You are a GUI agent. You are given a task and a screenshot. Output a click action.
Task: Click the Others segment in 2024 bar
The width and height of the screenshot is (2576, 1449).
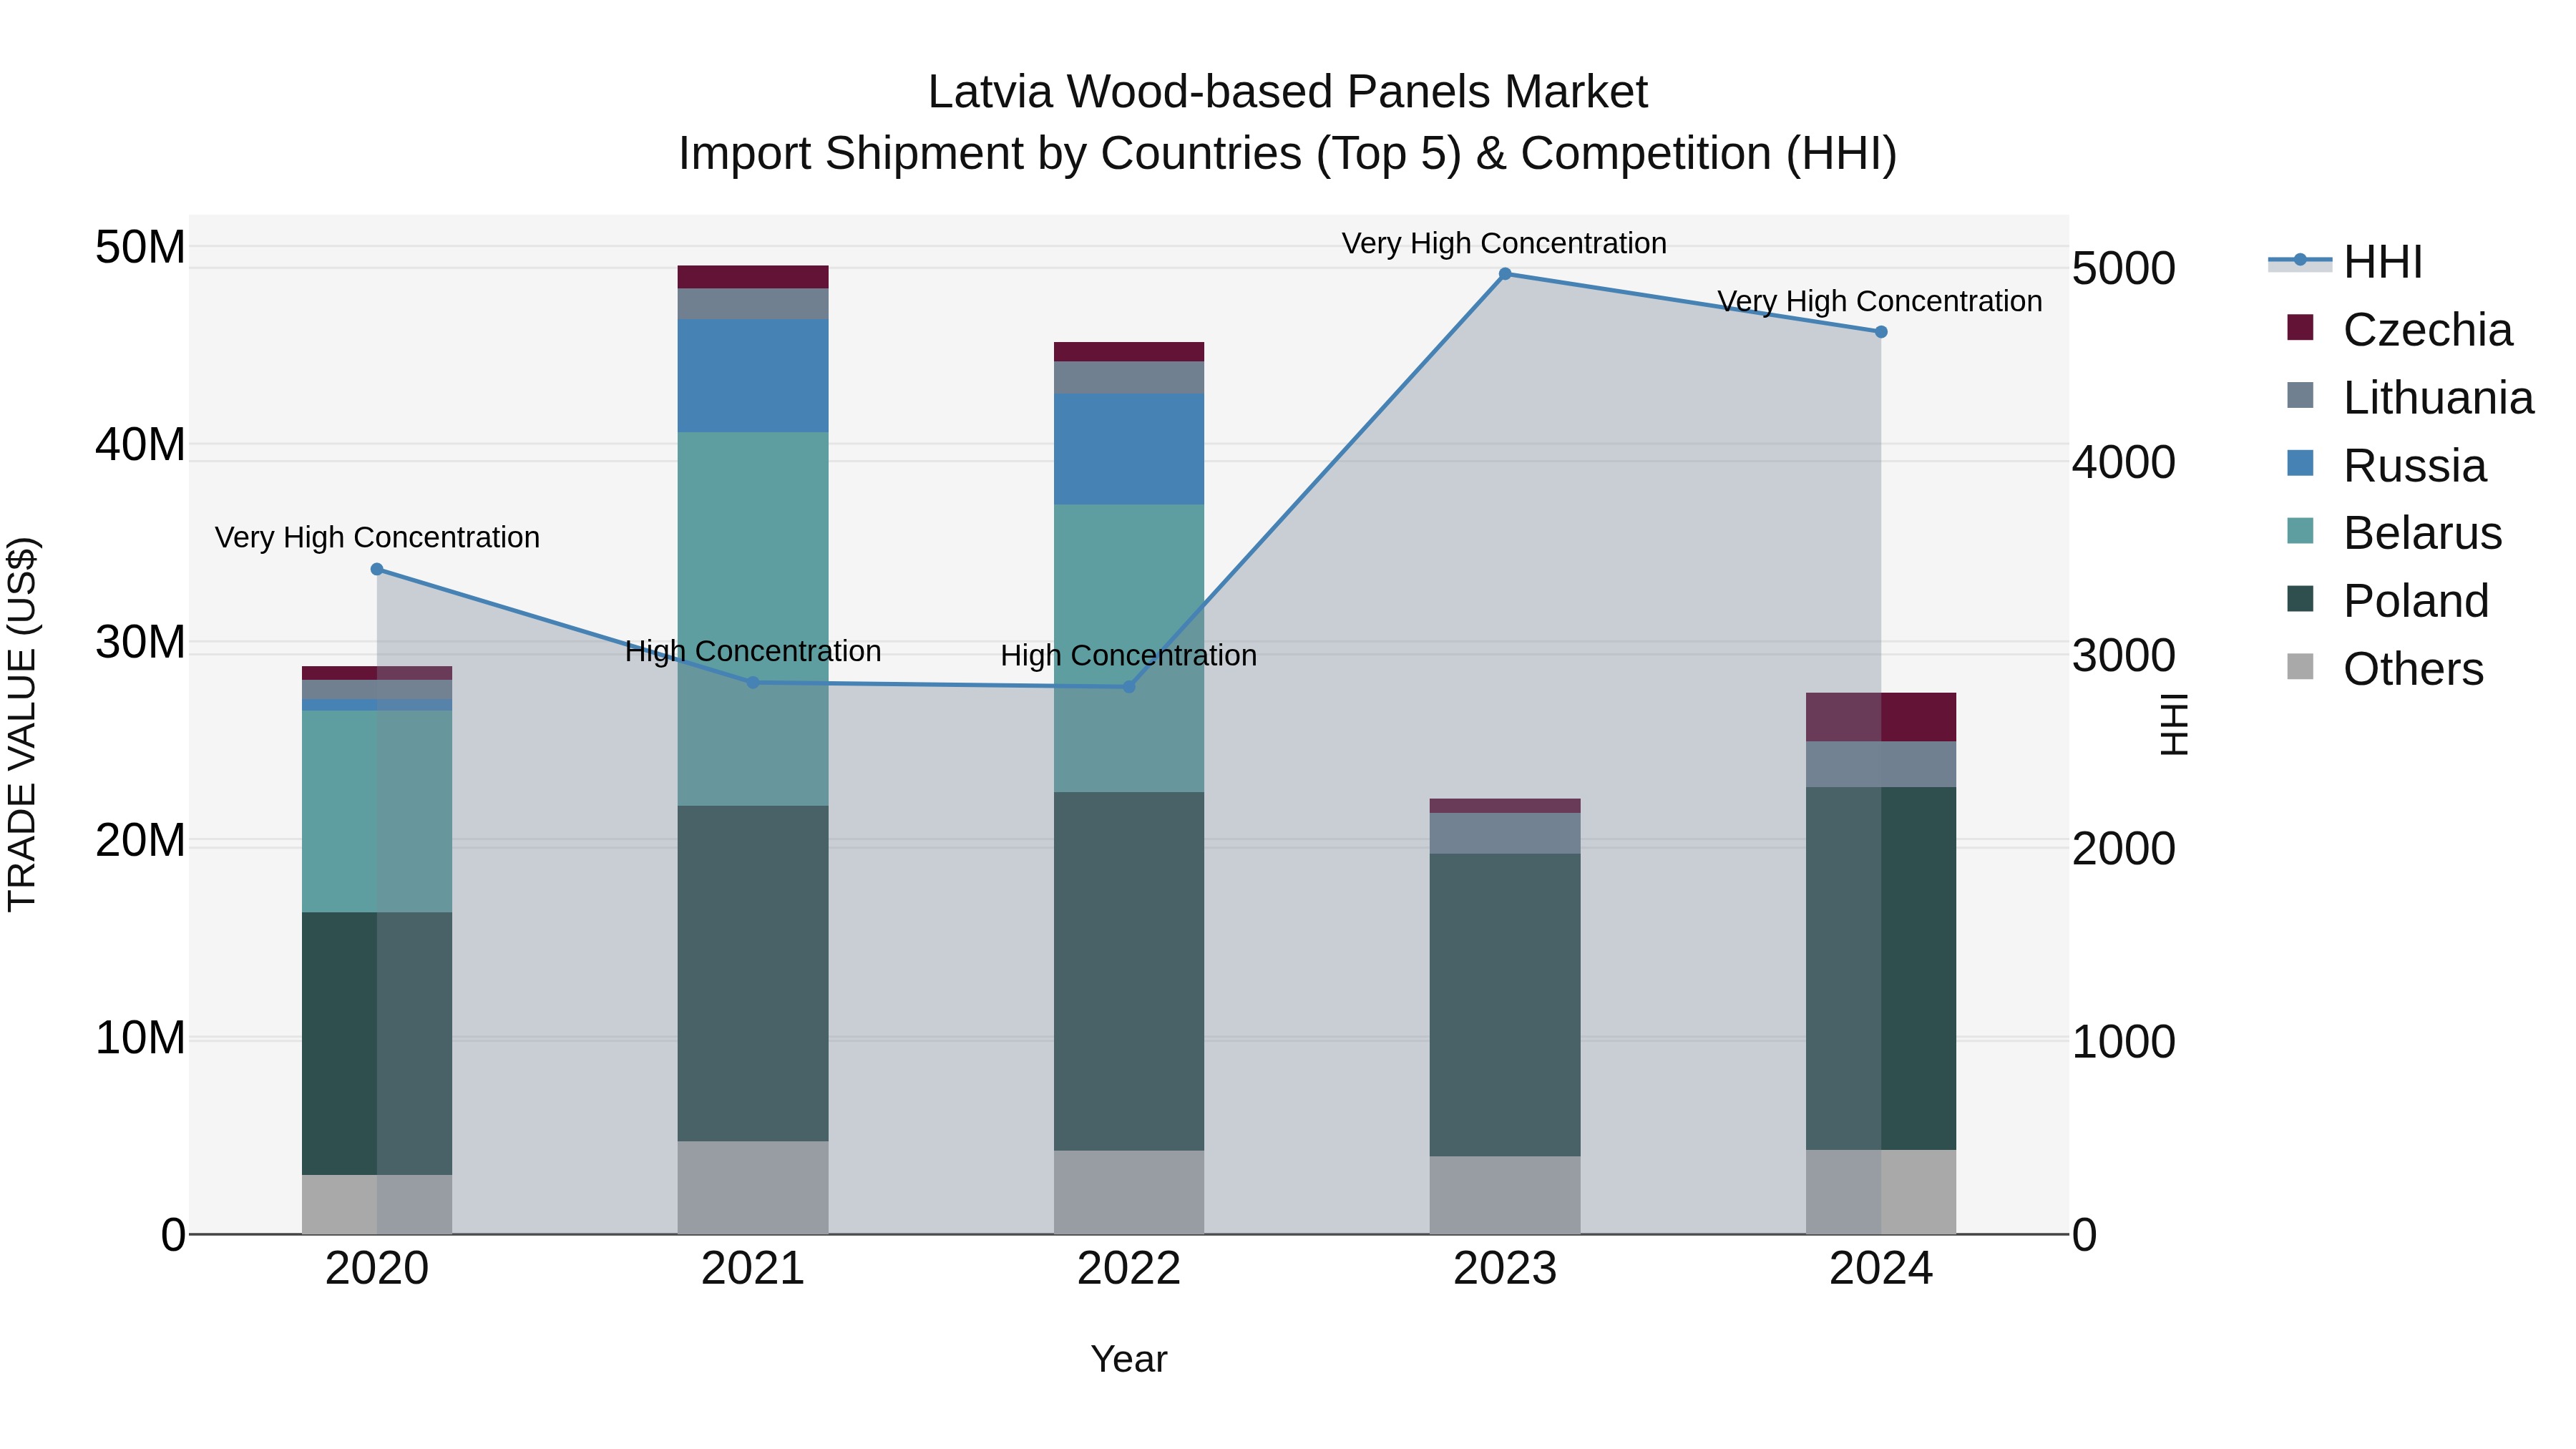click(x=1881, y=1192)
